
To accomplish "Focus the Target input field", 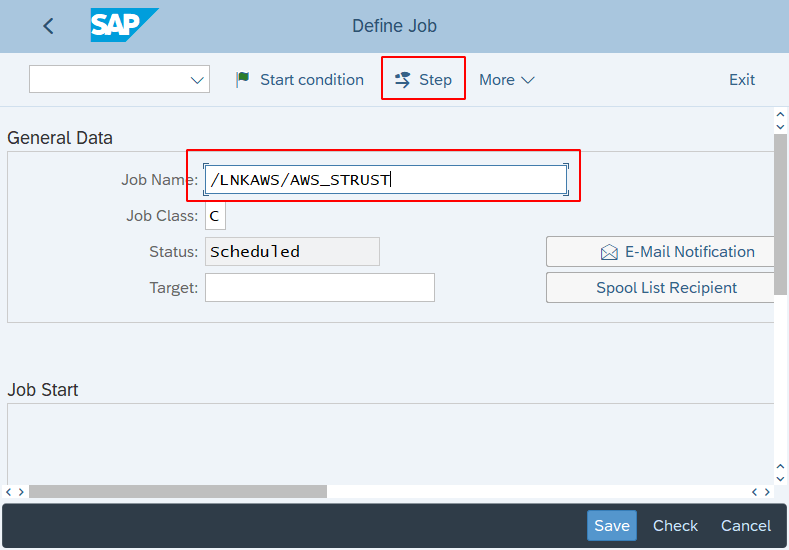I will click(x=319, y=288).
